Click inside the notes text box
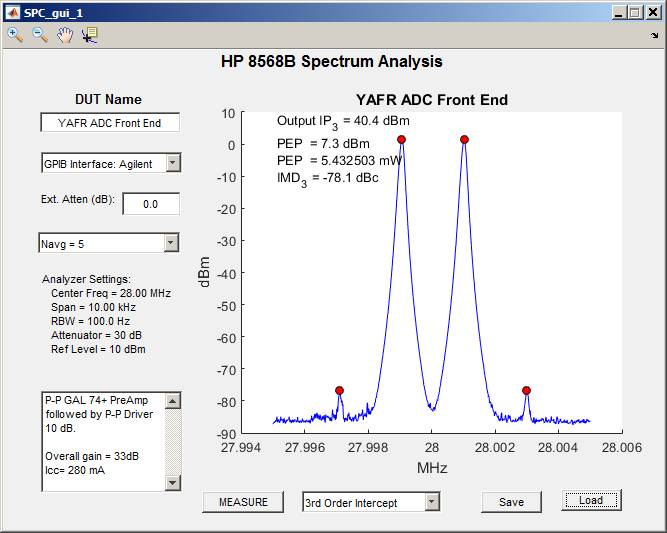Viewport: 667px width, 533px height. [103, 442]
